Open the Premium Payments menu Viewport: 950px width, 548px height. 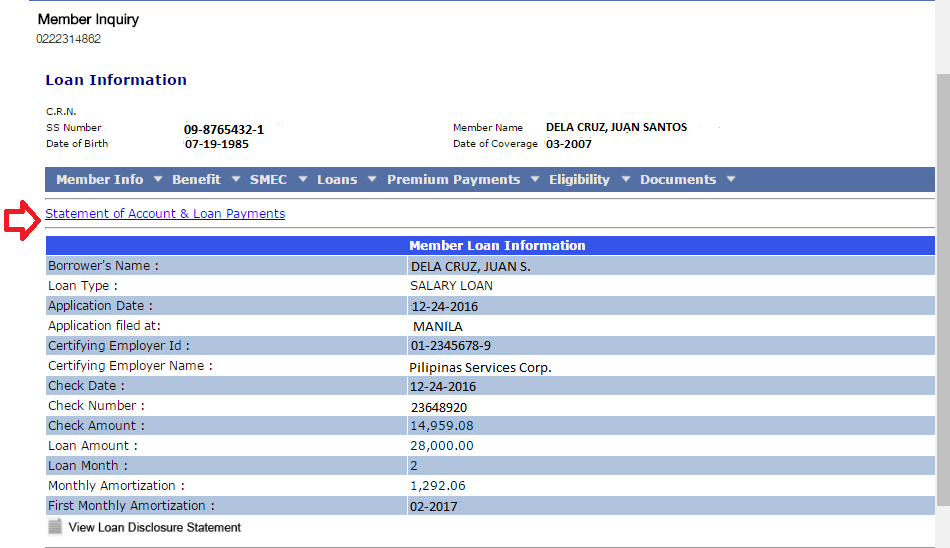pos(453,180)
